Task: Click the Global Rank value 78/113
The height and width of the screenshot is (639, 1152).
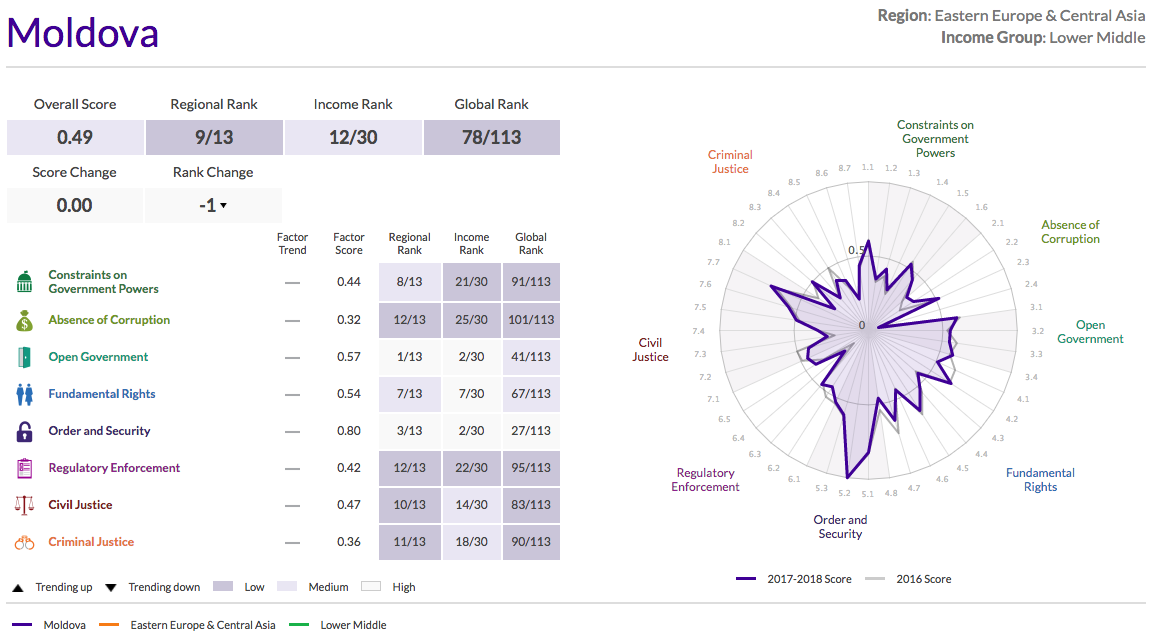Action: (492, 137)
